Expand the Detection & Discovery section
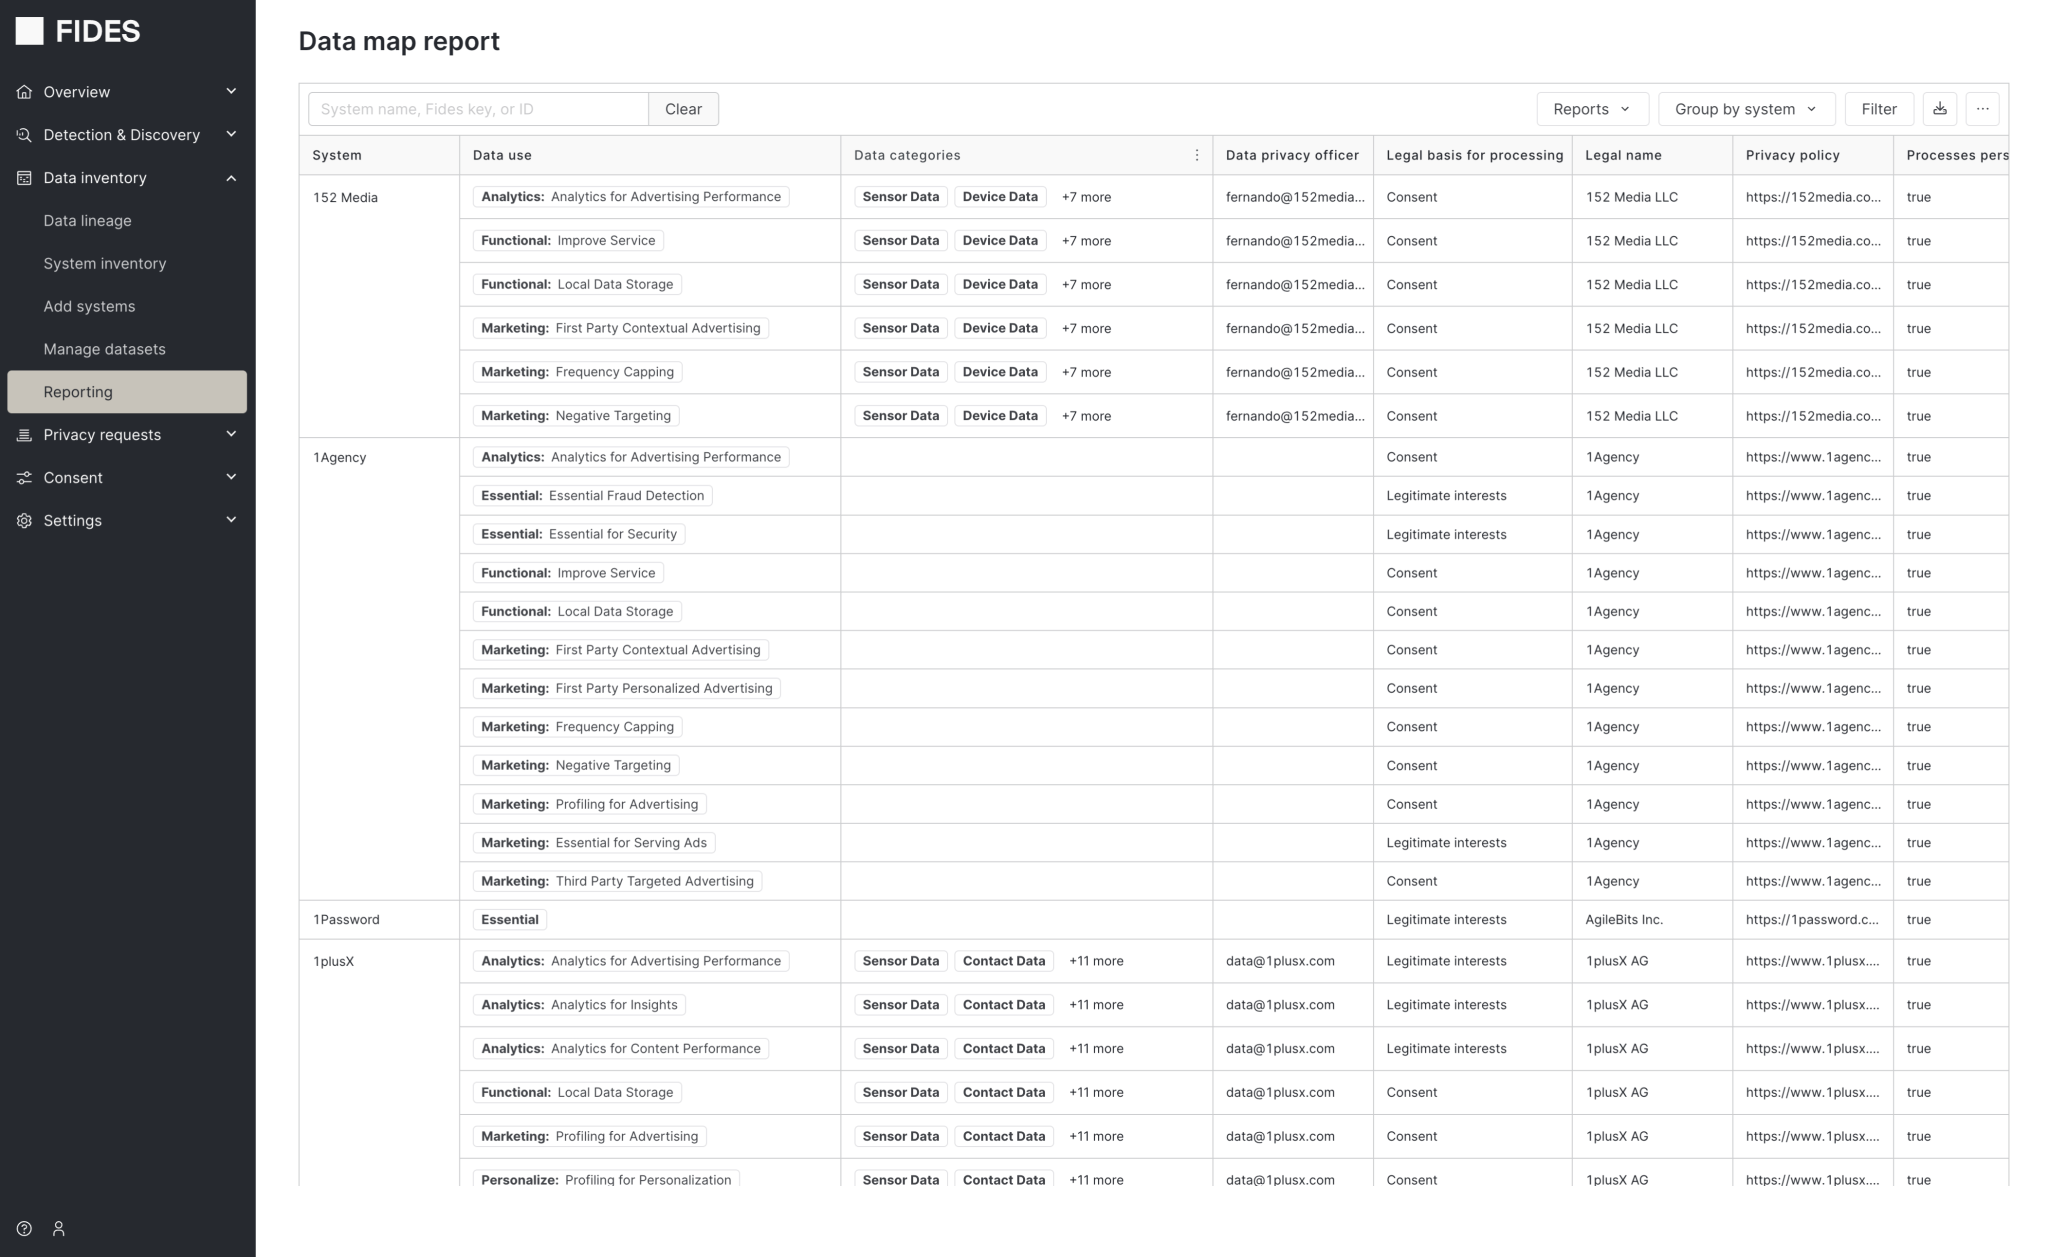 [231, 135]
